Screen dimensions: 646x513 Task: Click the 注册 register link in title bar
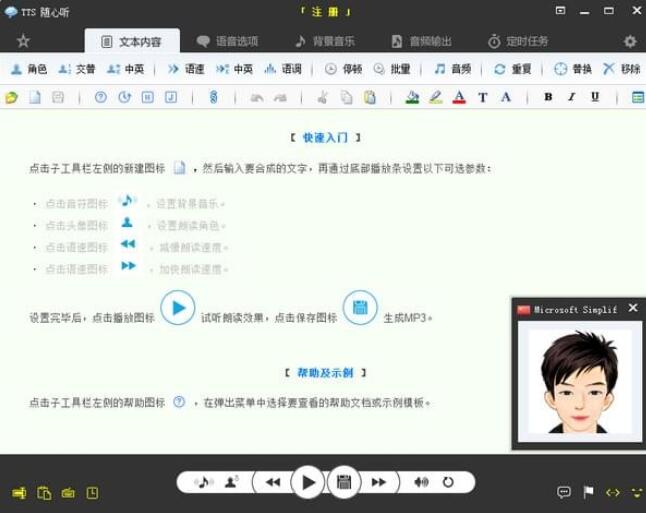coord(322,12)
